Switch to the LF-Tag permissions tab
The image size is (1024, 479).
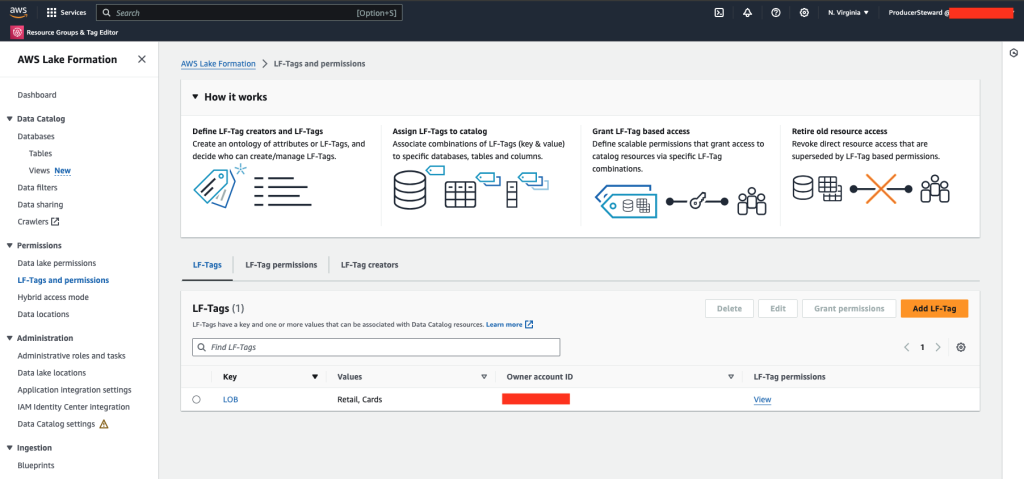tap(281, 265)
